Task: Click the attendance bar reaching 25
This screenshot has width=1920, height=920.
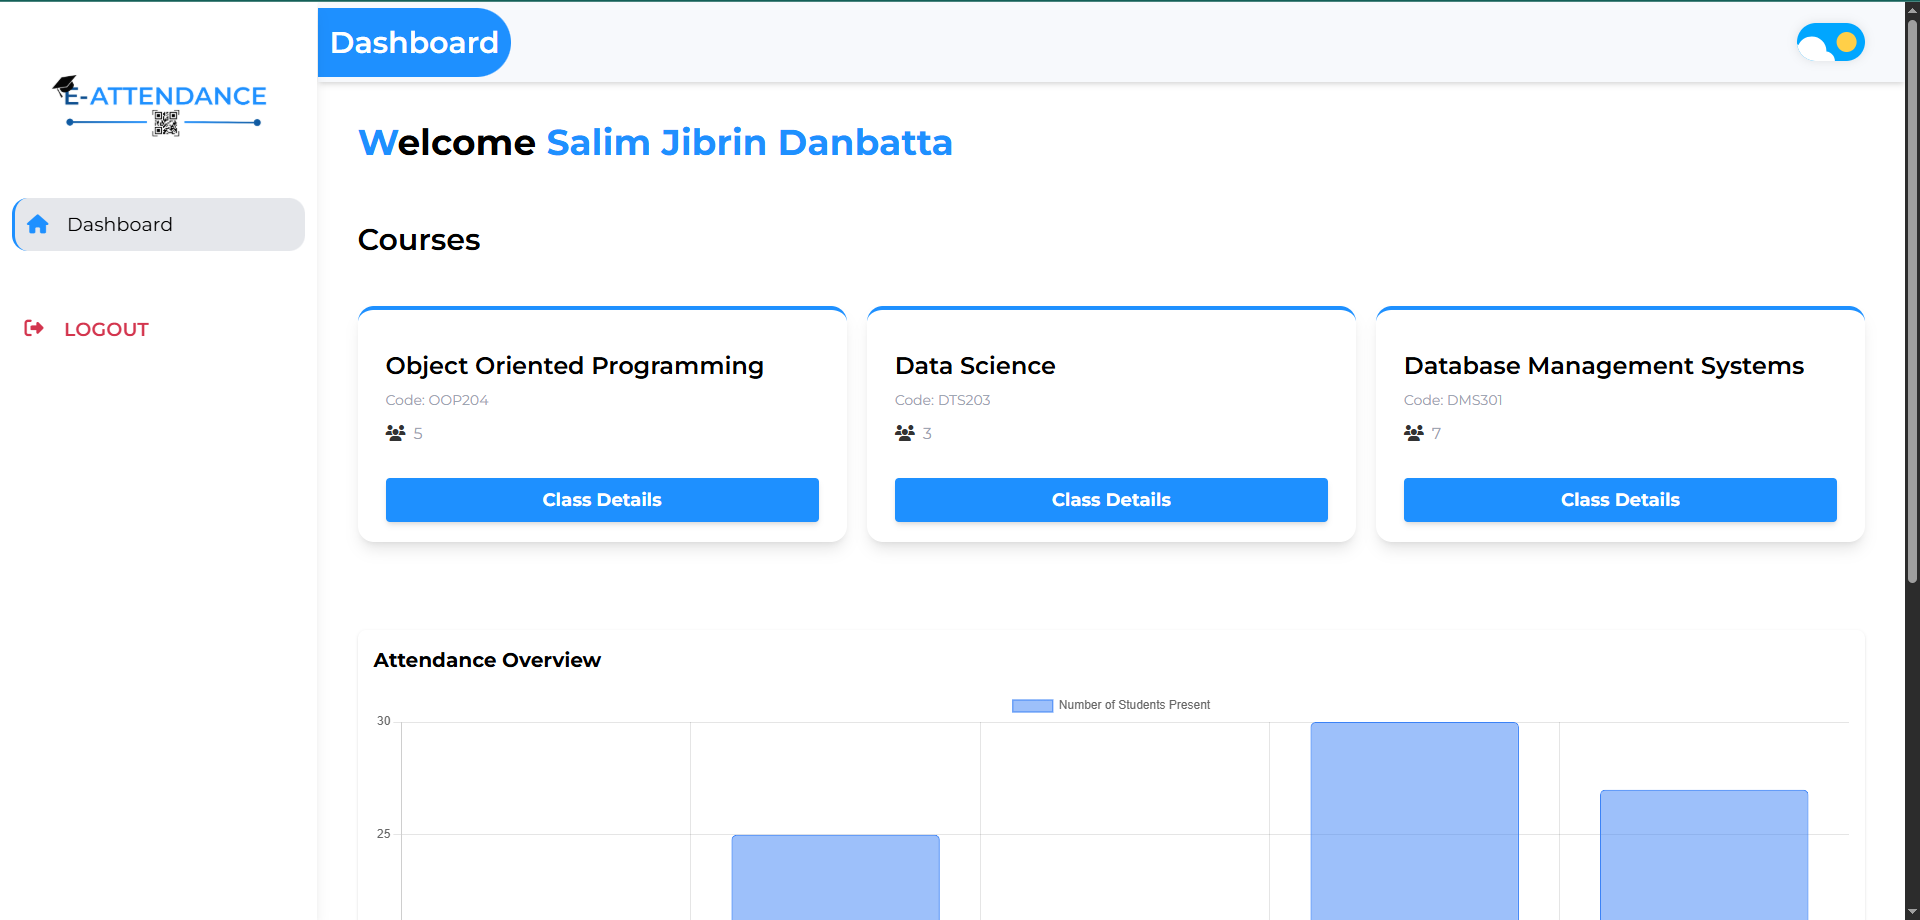Action: pyautogui.click(x=835, y=877)
